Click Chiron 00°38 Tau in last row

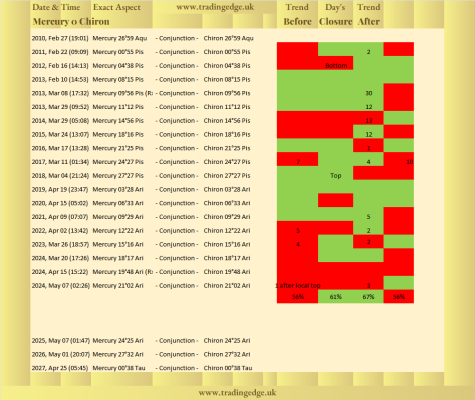coord(228,368)
